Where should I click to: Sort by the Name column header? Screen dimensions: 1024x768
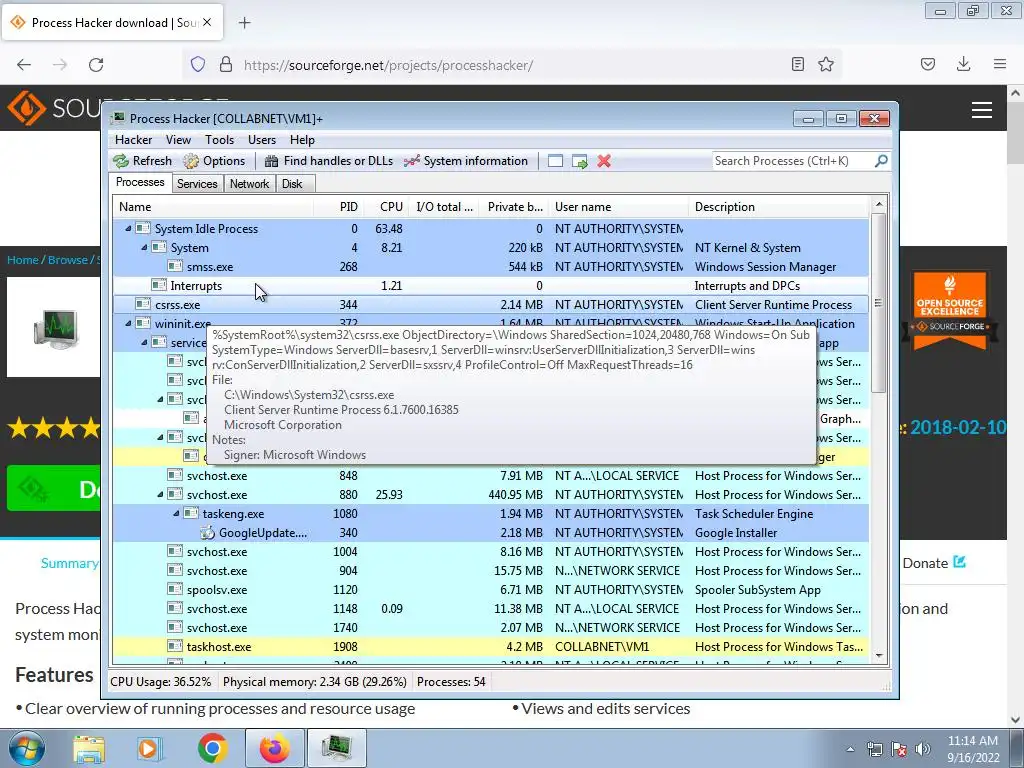pyautogui.click(x=213, y=207)
